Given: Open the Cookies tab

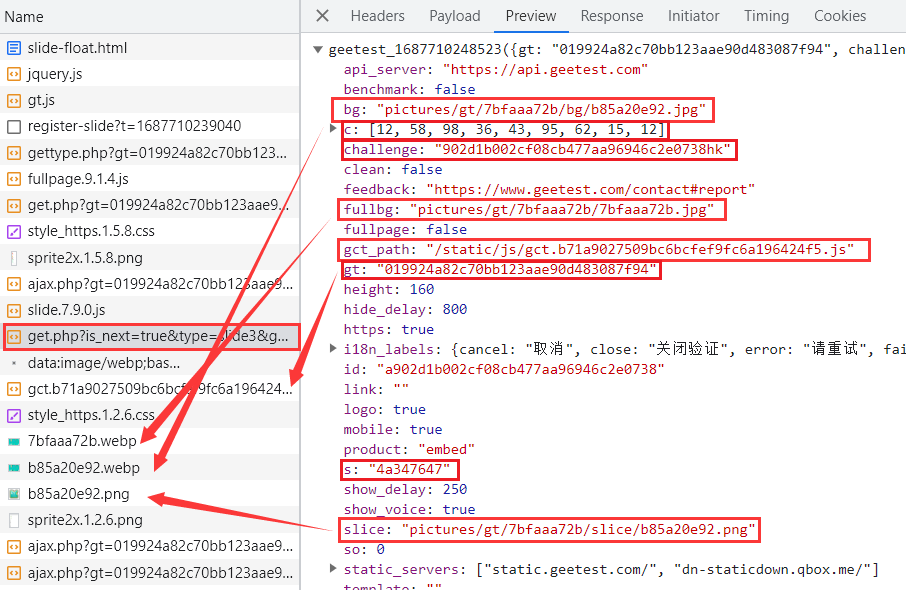Looking at the screenshot, I should click(840, 16).
